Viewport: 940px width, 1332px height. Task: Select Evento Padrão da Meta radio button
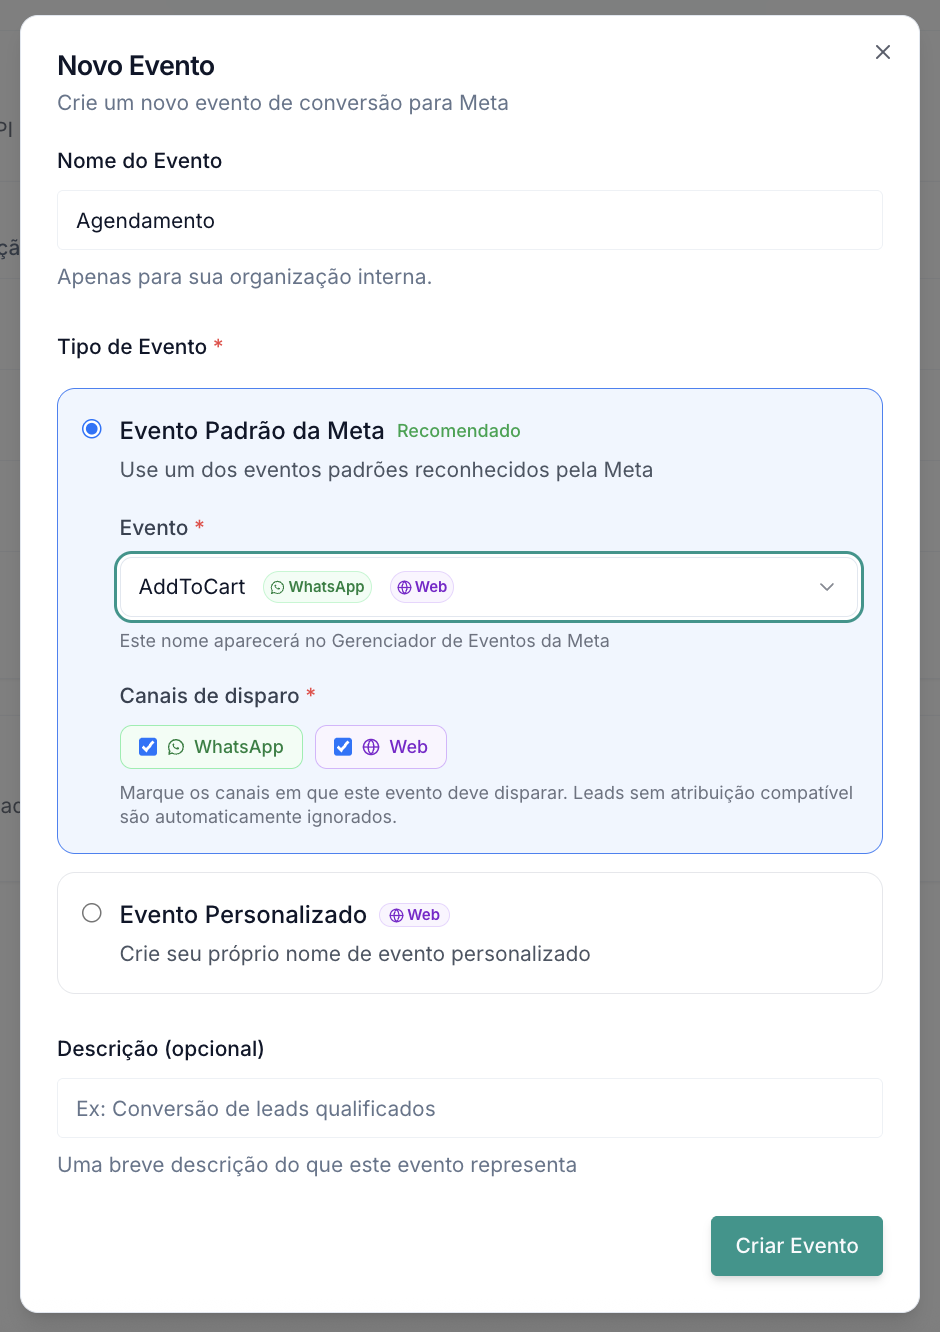click(92, 429)
